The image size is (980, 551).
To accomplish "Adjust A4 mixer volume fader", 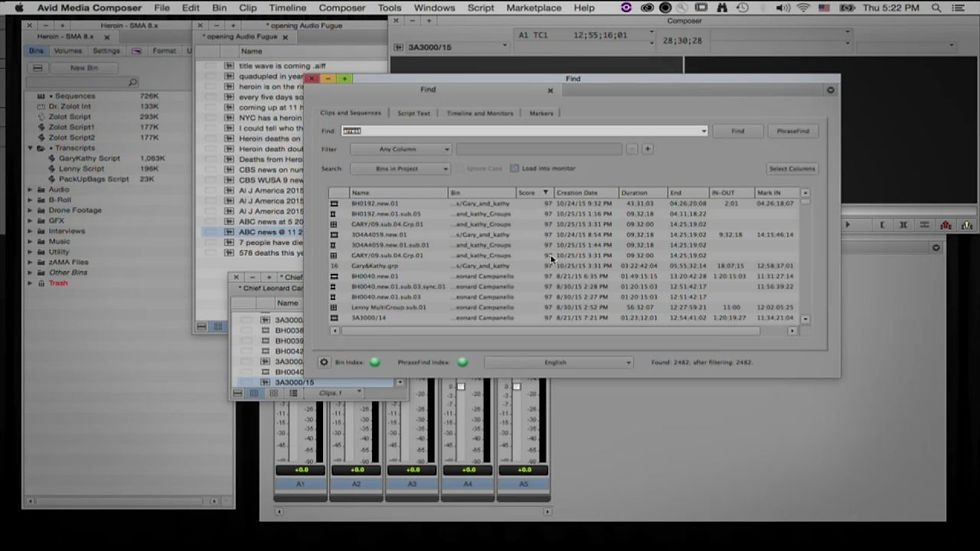I will tap(461, 387).
